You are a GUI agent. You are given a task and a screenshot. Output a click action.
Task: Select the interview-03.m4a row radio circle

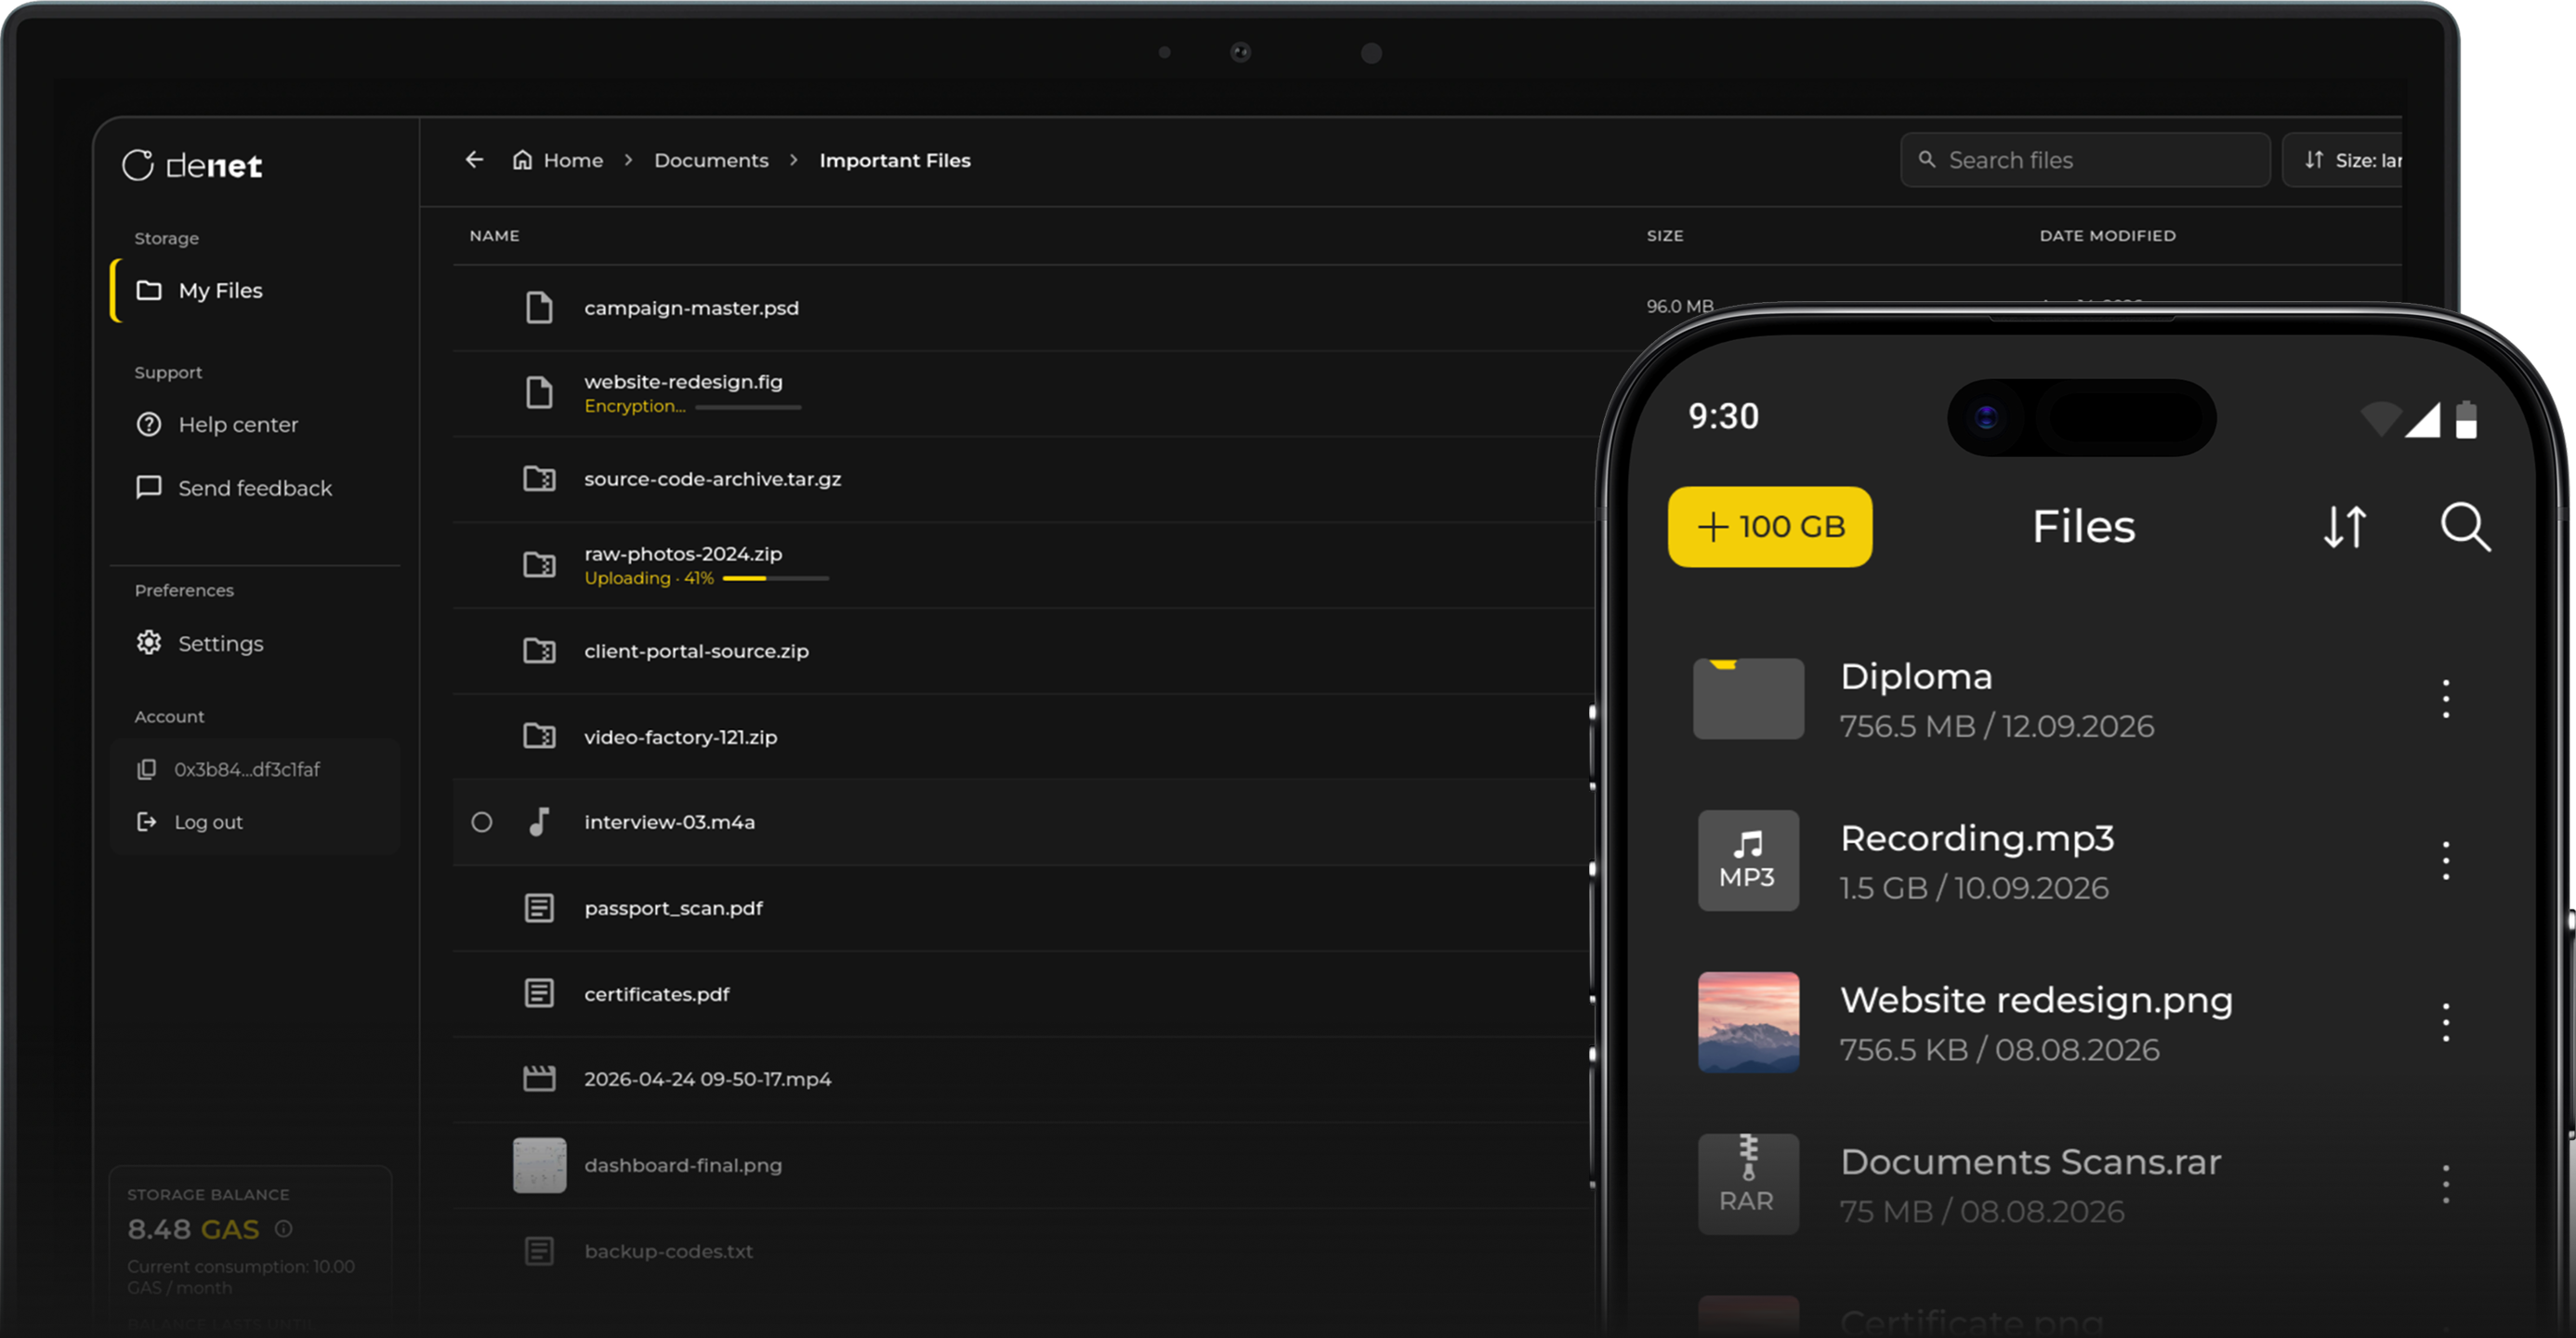click(481, 822)
